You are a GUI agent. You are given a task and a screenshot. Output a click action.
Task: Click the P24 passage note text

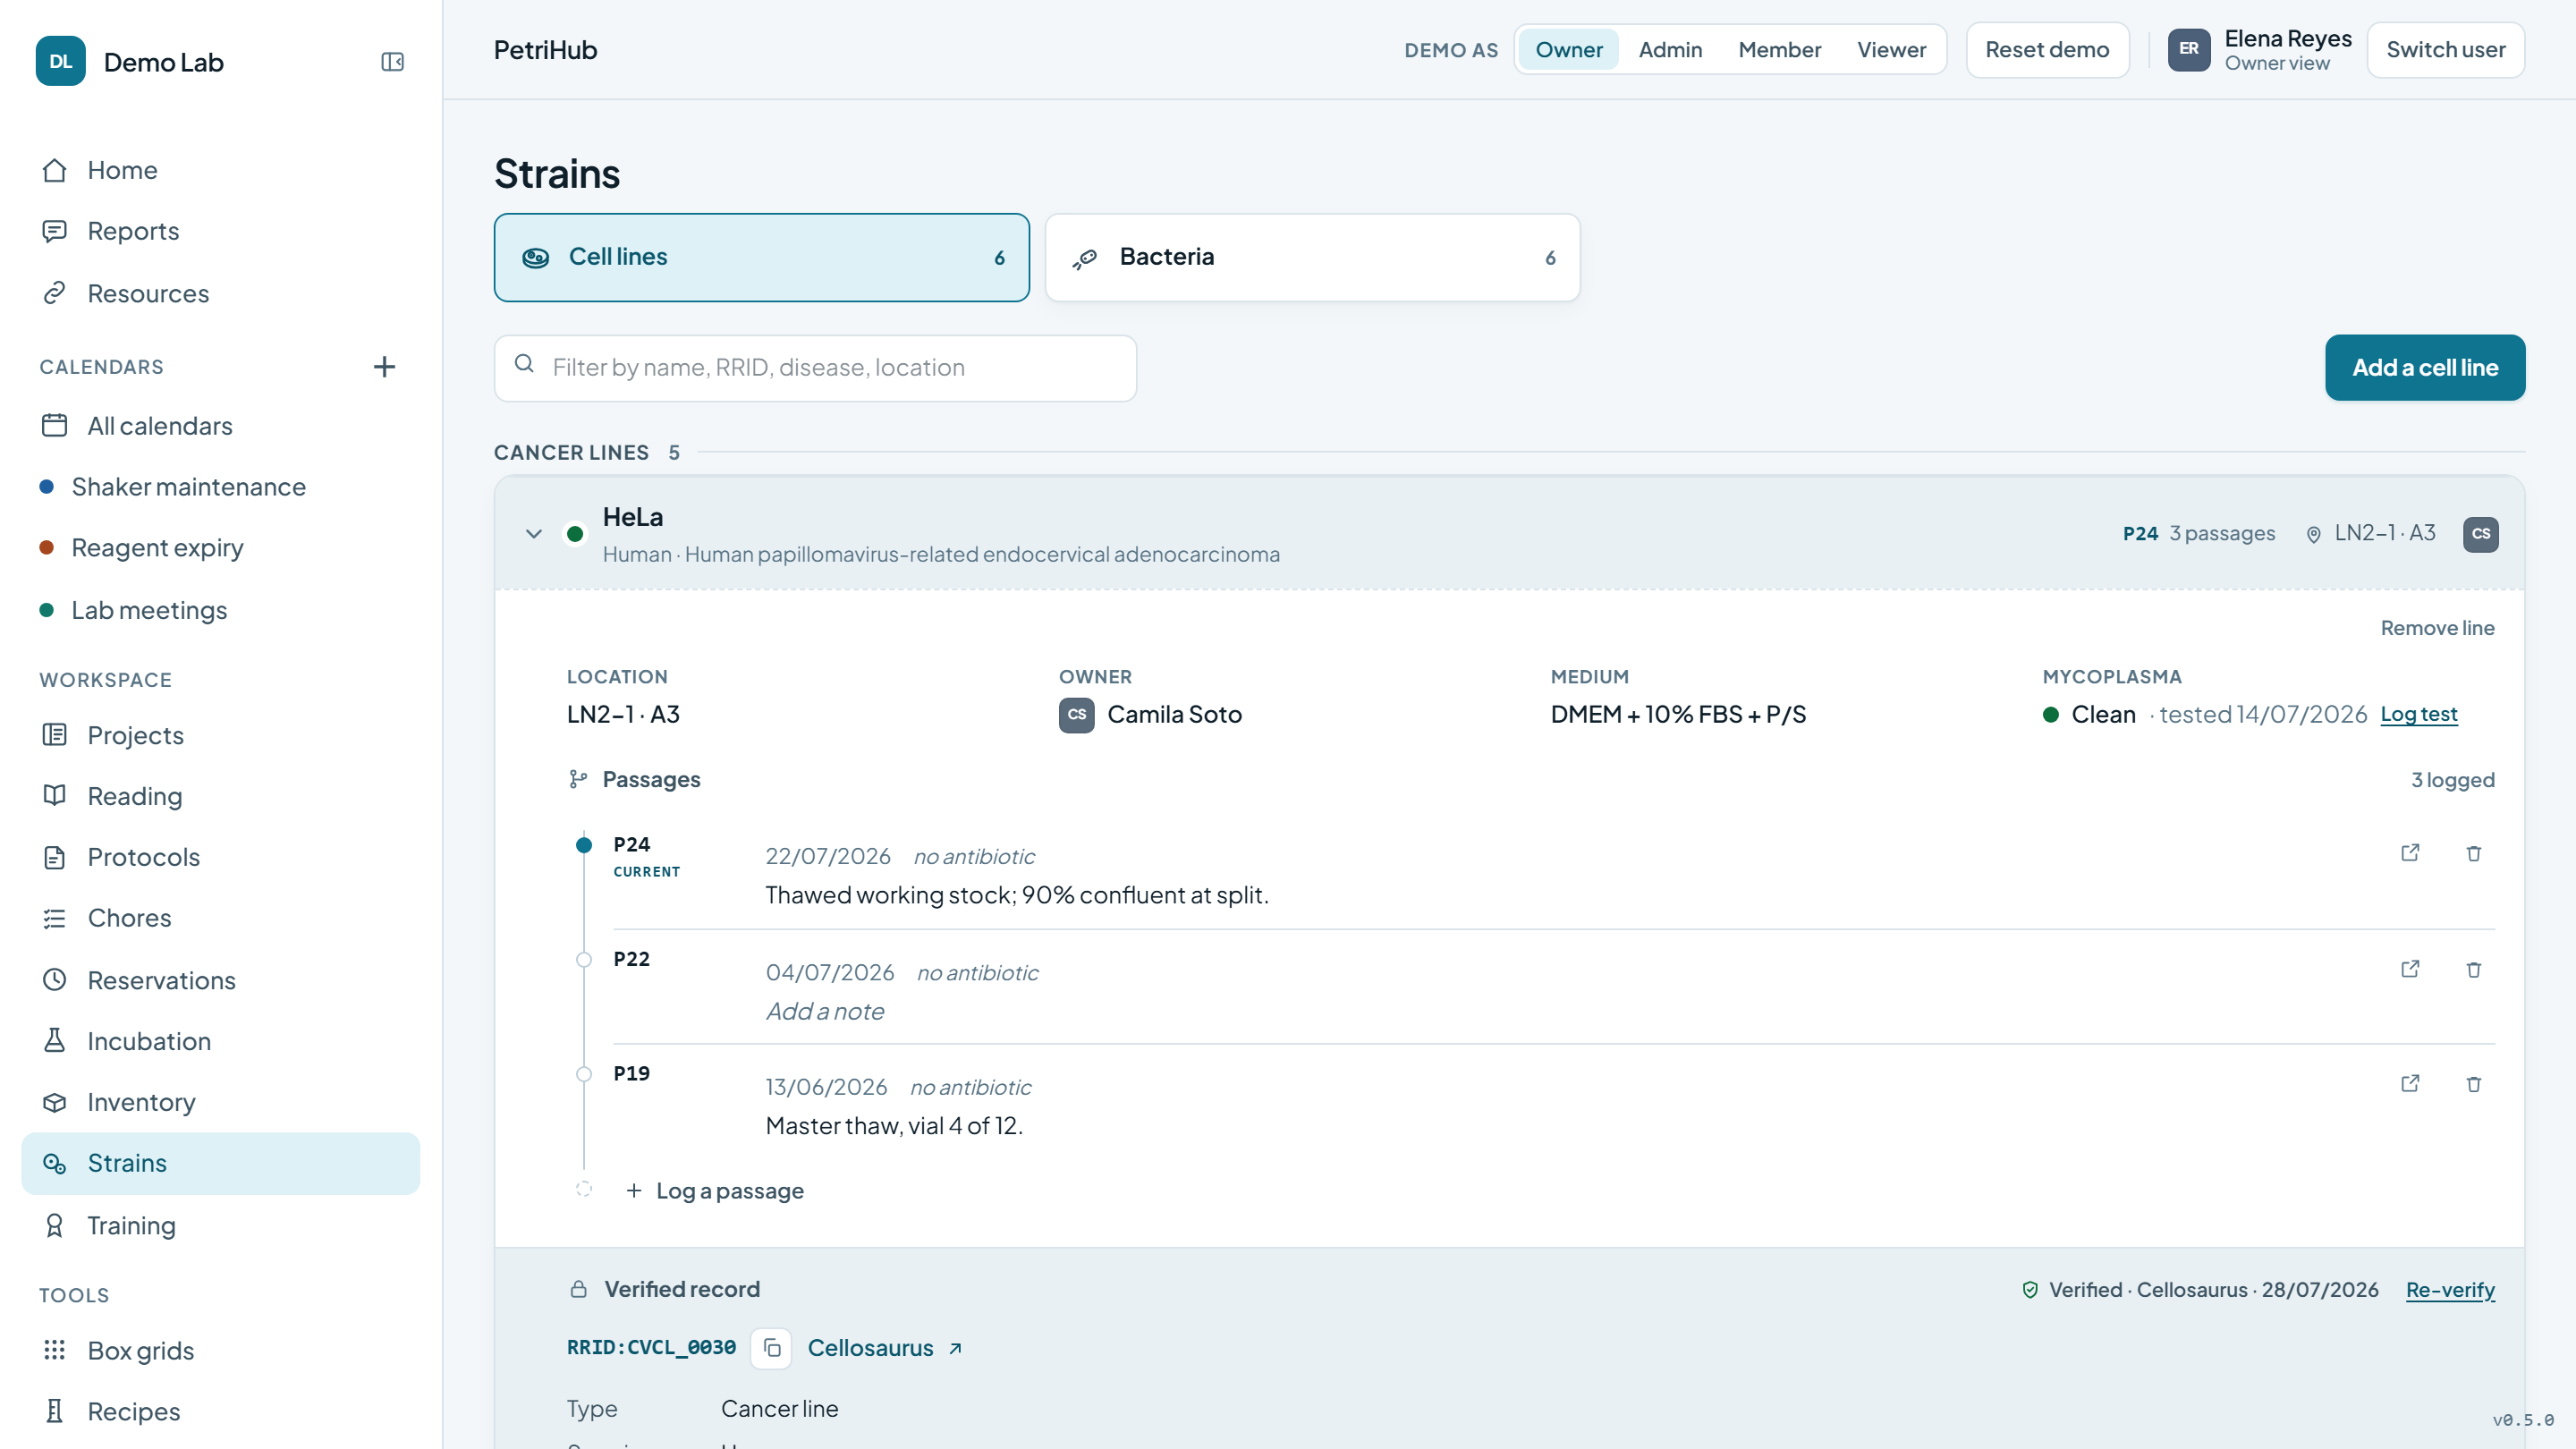(1017, 895)
